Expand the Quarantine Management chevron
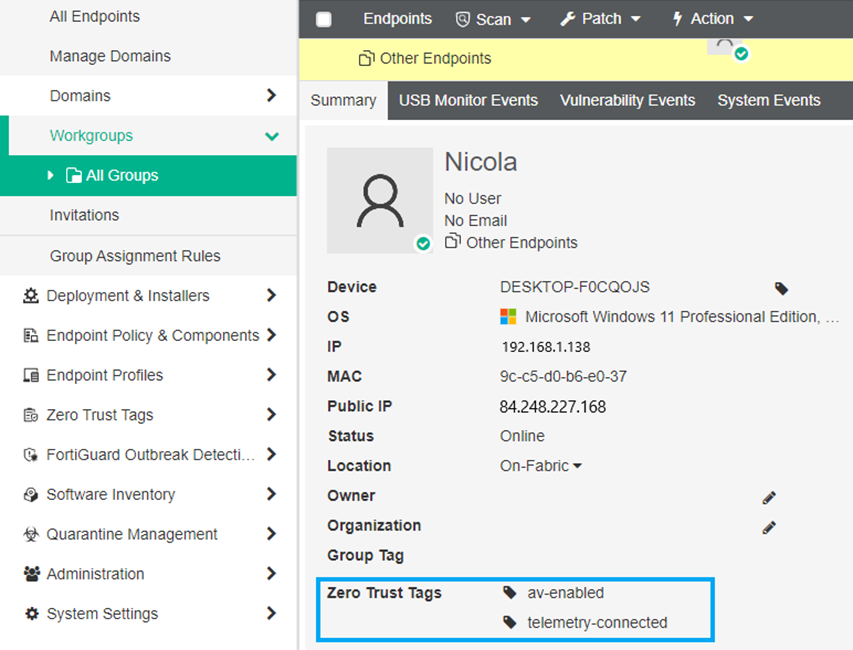This screenshot has width=853, height=650. [271, 534]
